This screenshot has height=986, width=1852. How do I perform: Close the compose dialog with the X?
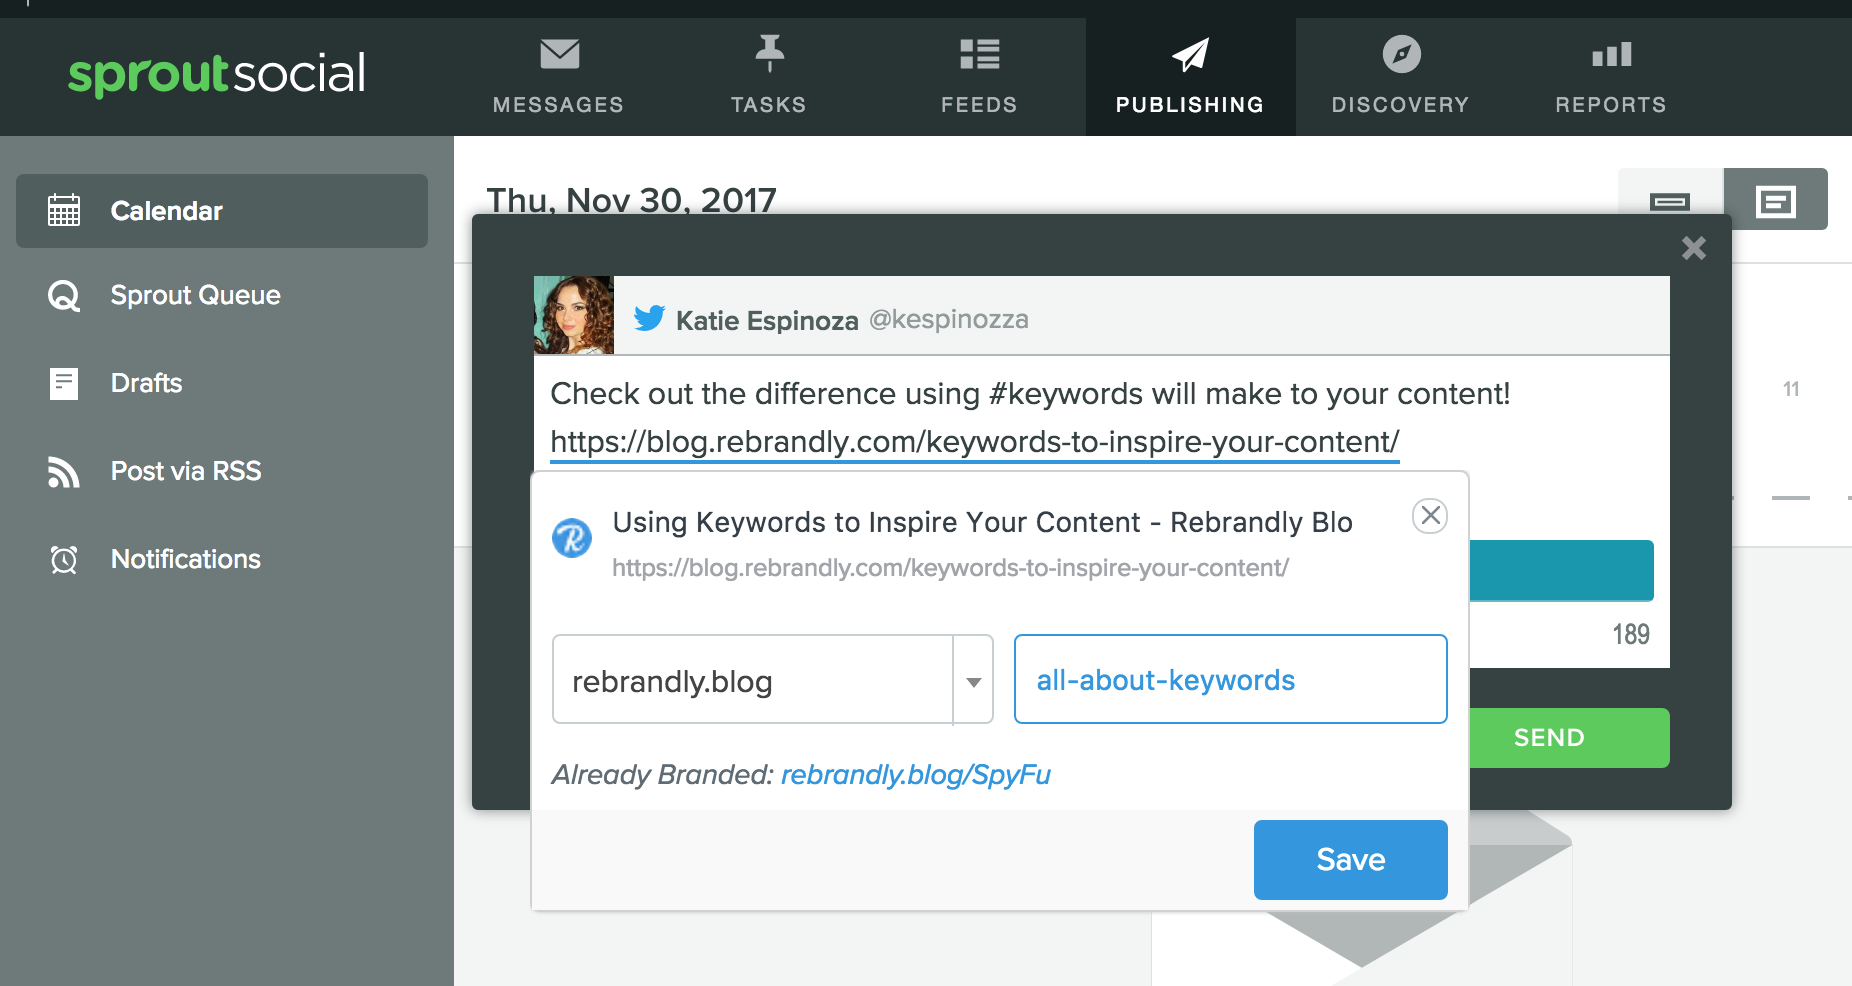coord(1694,248)
